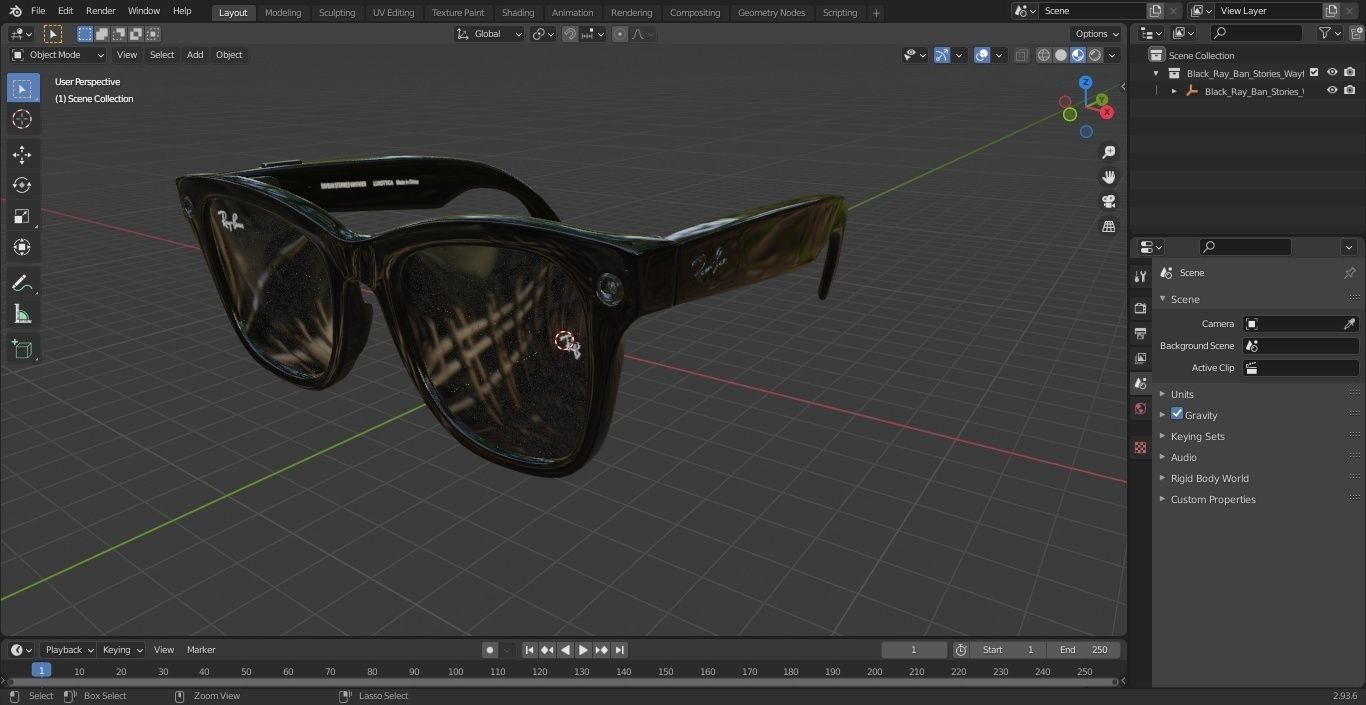Image resolution: width=1366 pixels, height=705 pixels.
Task: Uncheck the Black_Ray_Ban_Stories_Wayf collection exclude checkbox
Action: (1314, 72)
